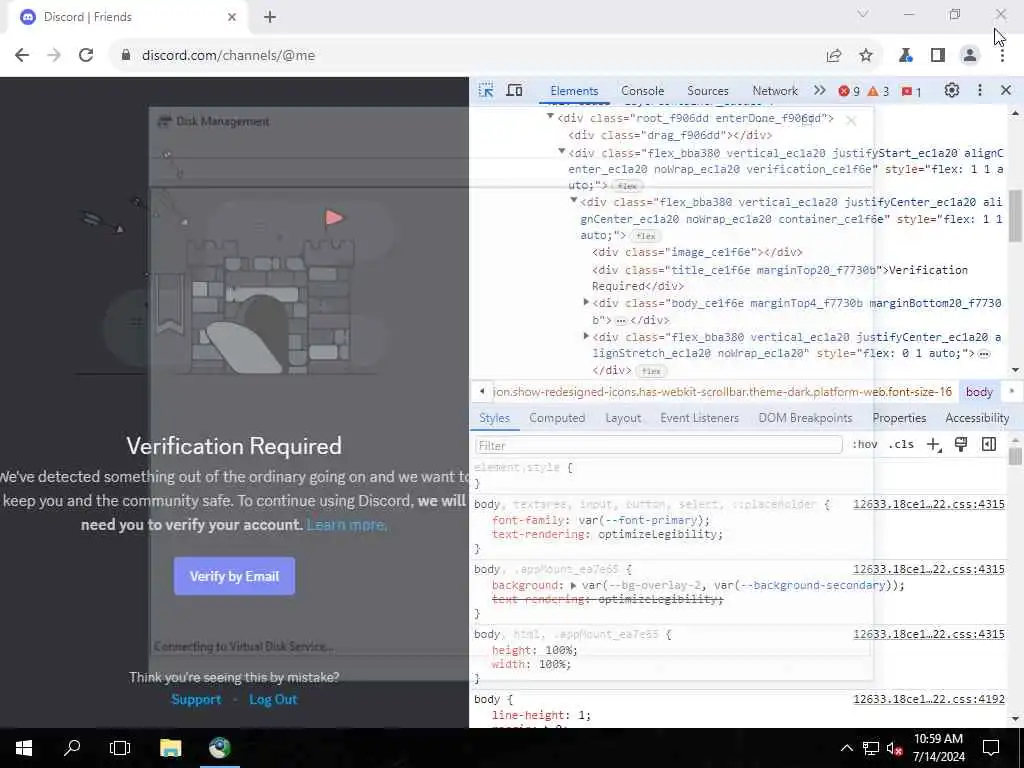Click the styles Filter input field
Screen dimensions: 1024x768
click(x=658, y=445)
